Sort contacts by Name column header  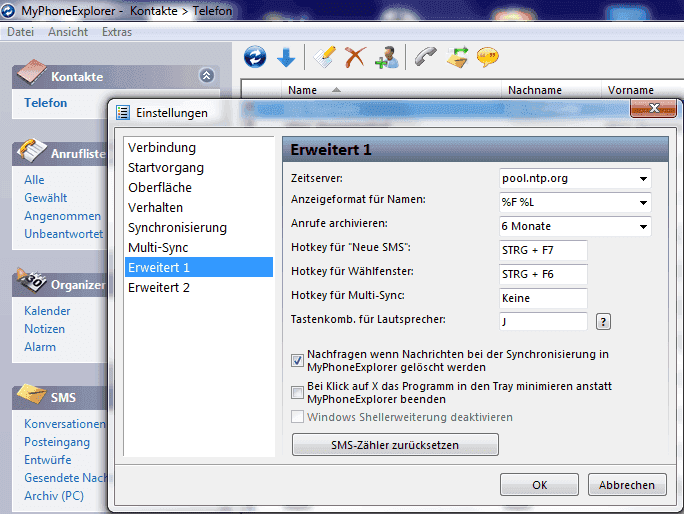392,90
